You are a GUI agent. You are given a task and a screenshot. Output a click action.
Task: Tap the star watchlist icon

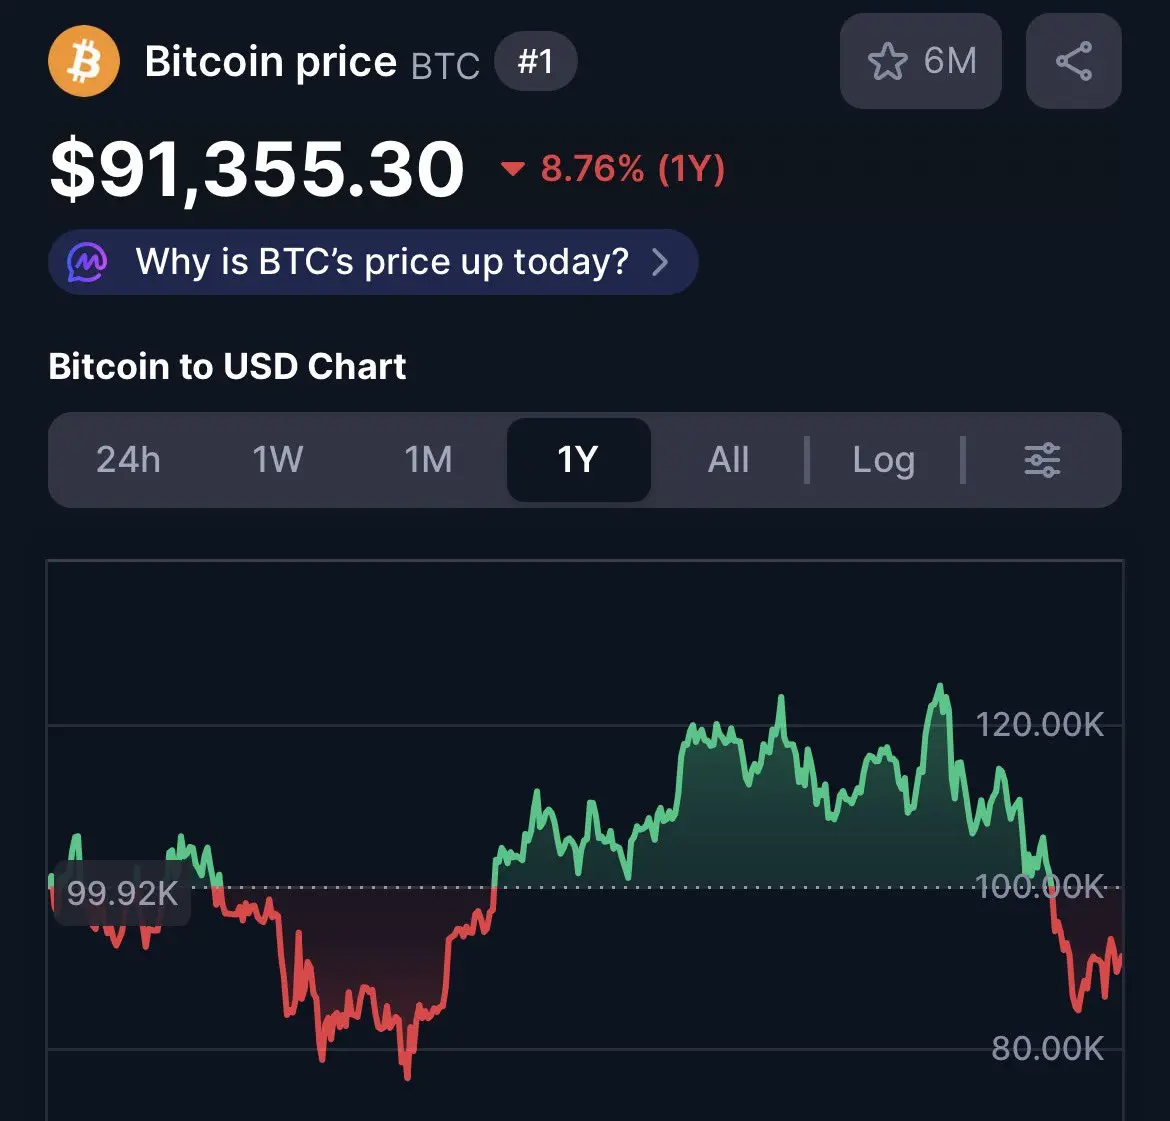click(x=887, y=61)
